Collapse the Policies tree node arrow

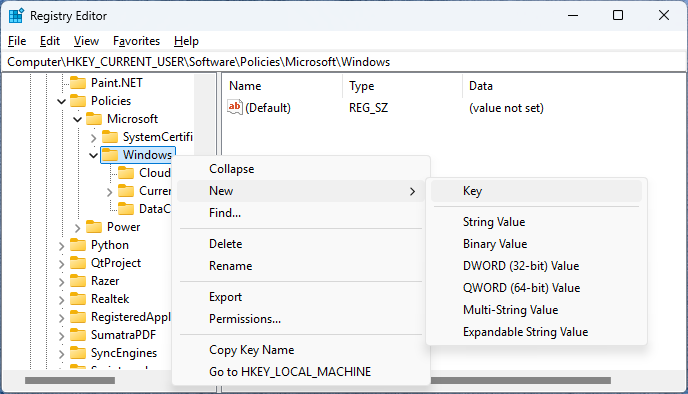click(x=61, y=101)
